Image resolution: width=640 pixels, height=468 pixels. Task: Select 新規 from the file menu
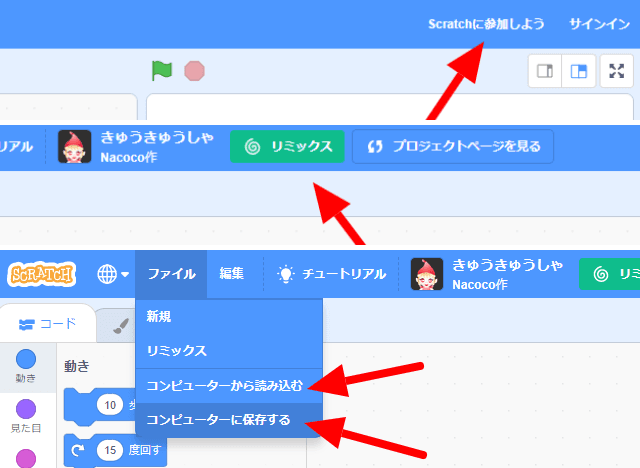click(x=229, y=316)
